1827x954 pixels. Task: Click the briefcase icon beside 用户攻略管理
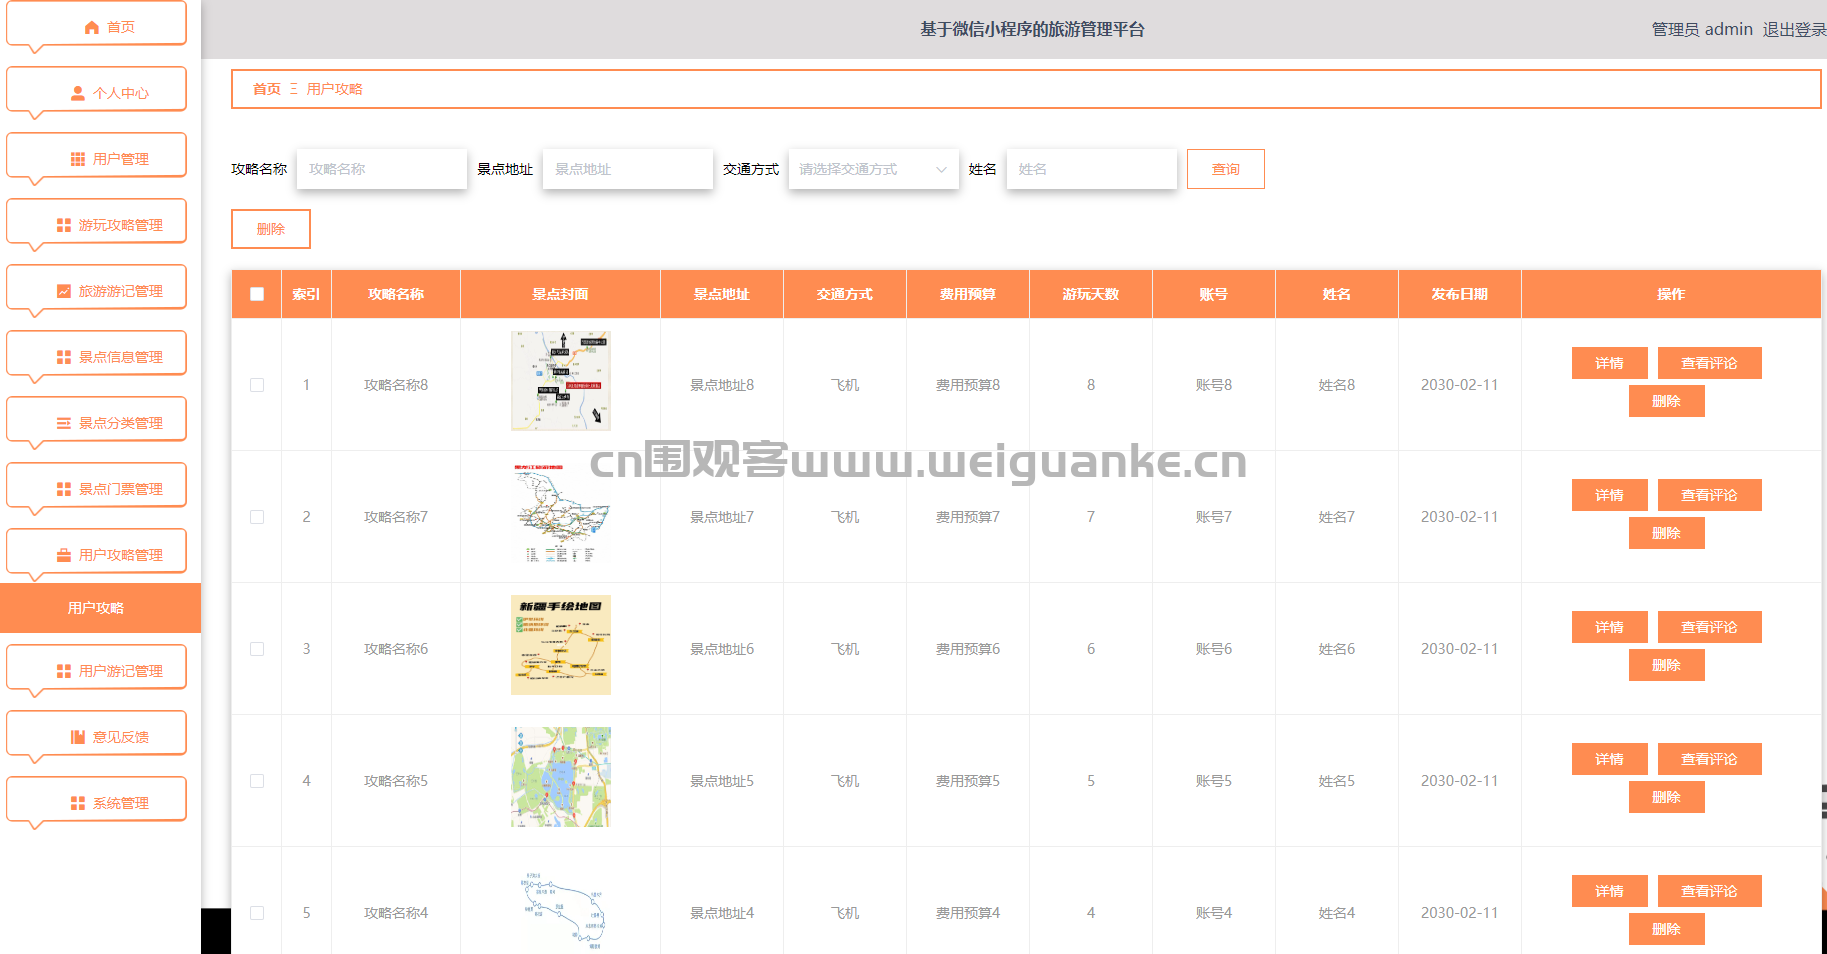64,555
